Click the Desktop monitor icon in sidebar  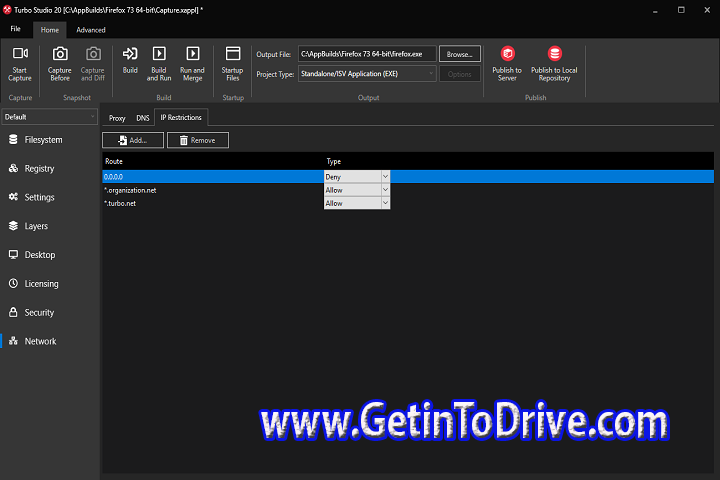[13, 254]
